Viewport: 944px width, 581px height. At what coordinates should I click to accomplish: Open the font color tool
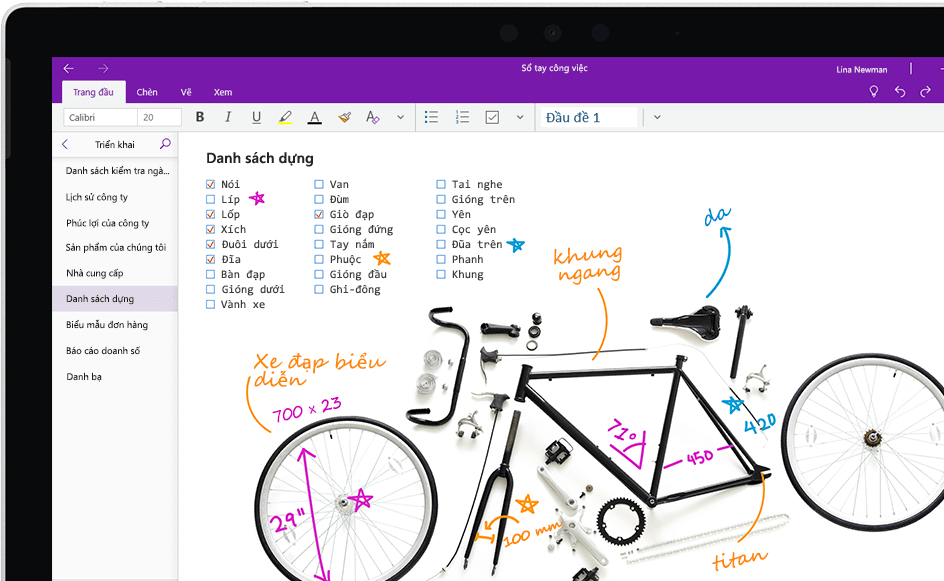click(314, 117)
